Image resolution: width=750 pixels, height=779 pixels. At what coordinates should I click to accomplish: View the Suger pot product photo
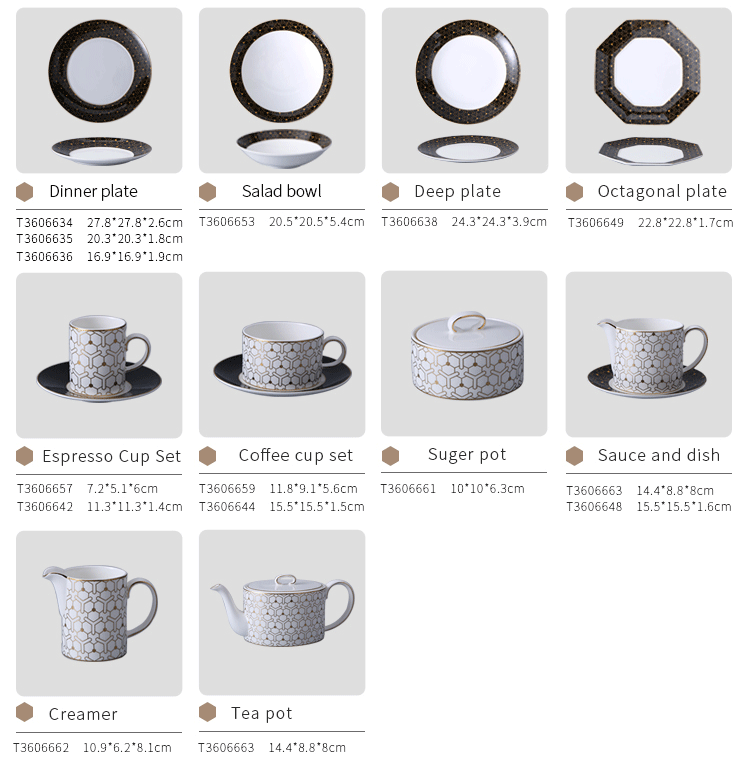(464, 354)
